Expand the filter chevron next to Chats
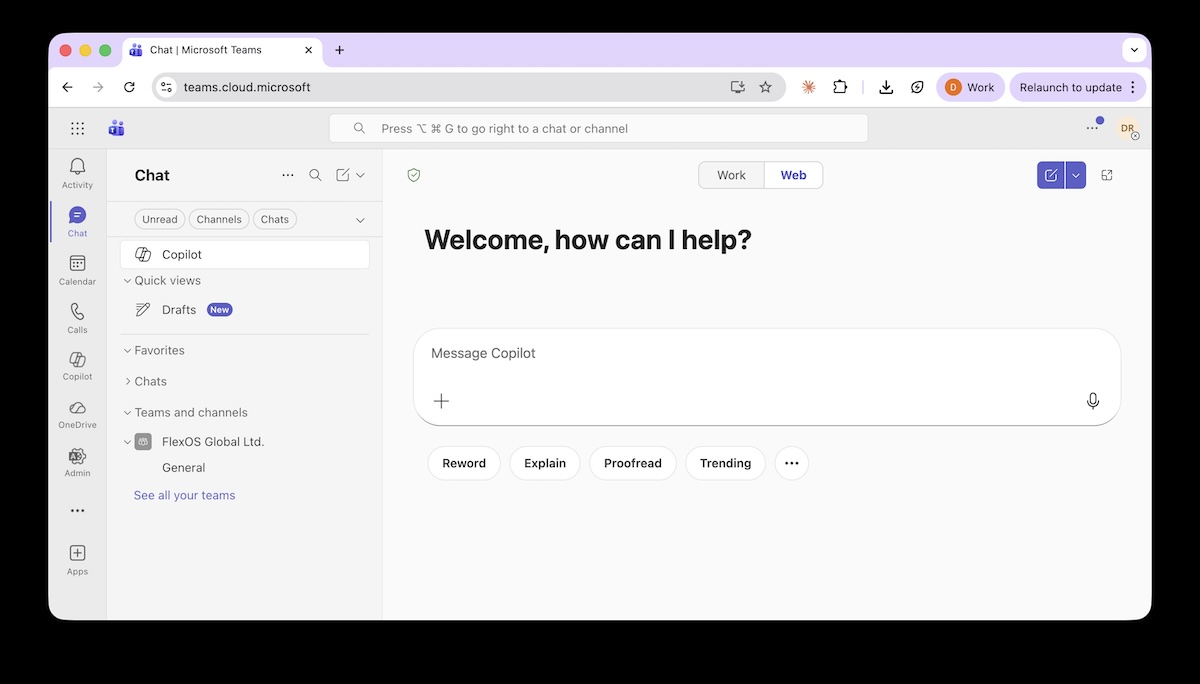This screenshot has width=1200, height=684. click(360, 220)
